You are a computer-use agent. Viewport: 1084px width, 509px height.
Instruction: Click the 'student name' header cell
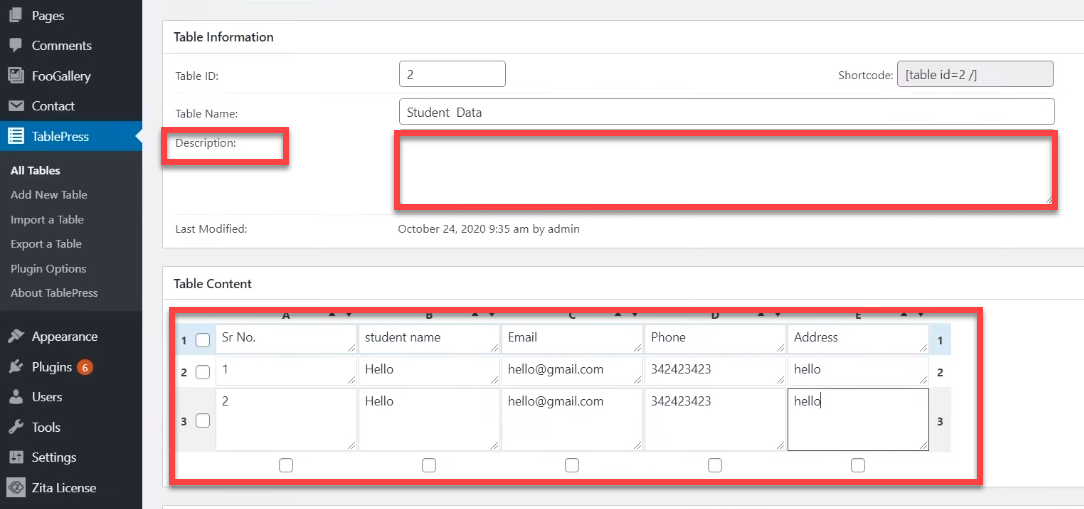(x=429, y=339)
